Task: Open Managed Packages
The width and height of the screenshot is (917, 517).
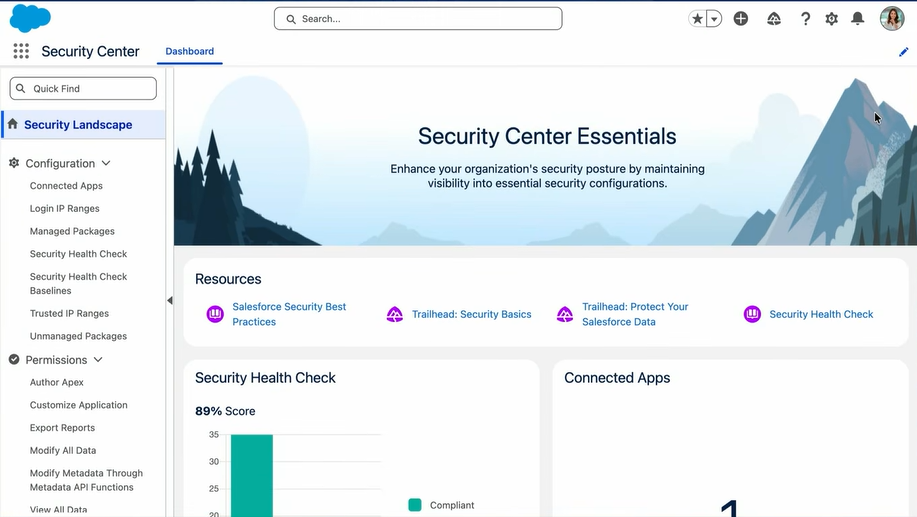Action: point(72,232)
